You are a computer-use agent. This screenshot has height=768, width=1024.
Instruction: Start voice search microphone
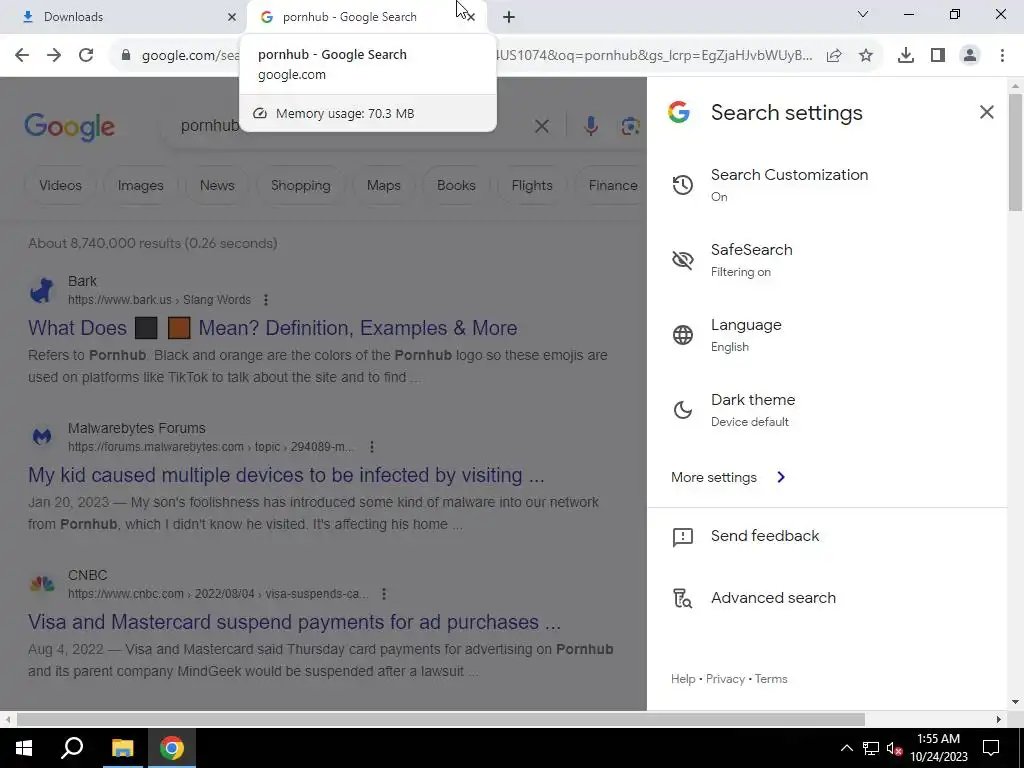[x=590, y=126]
